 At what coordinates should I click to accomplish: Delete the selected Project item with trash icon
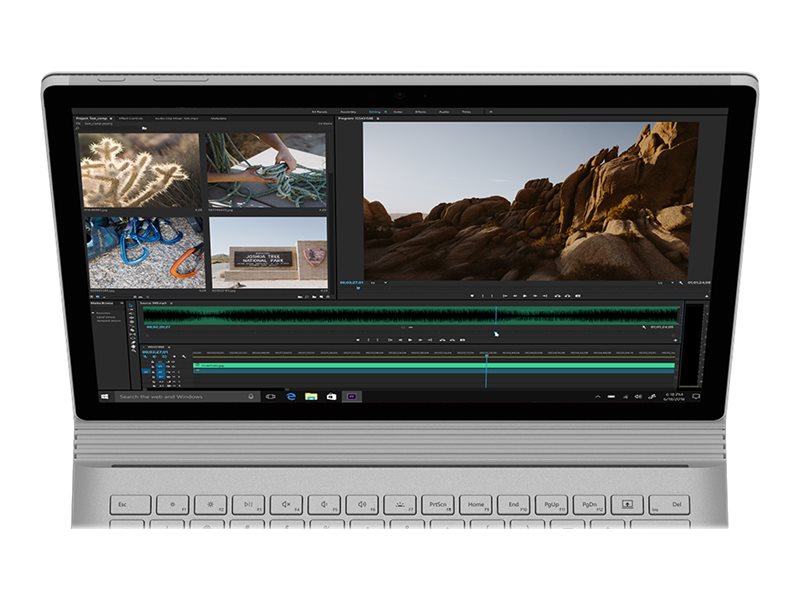pyautogui.click(x=328, y=297)
